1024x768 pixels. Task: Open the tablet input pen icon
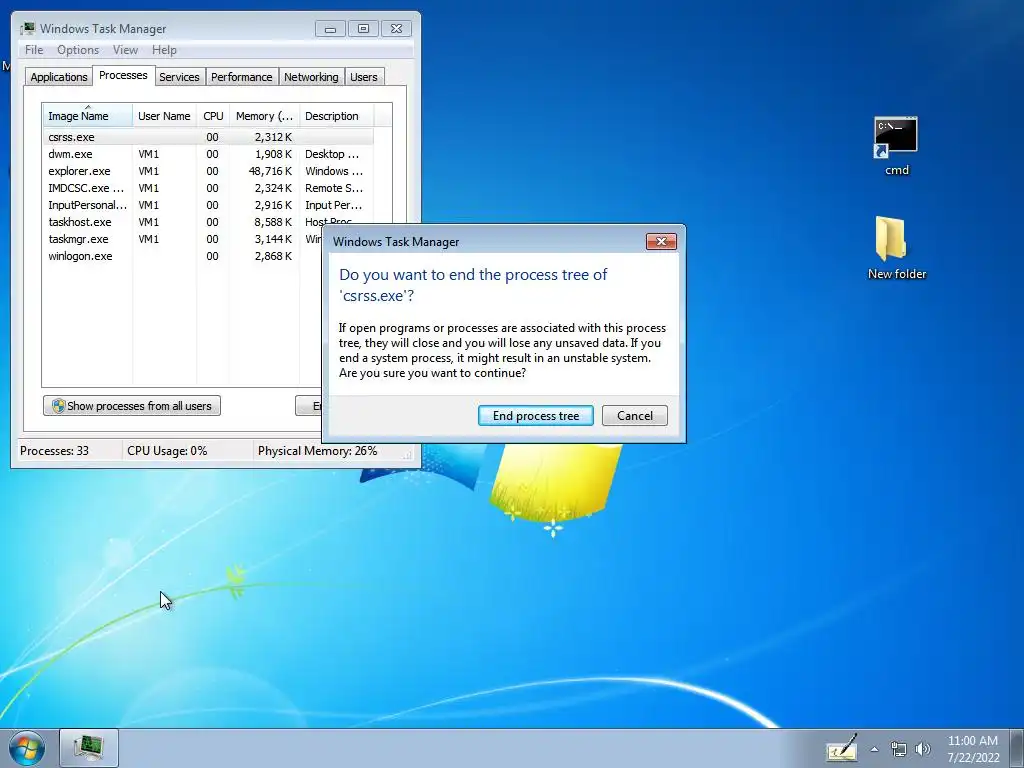click(842, 748)
